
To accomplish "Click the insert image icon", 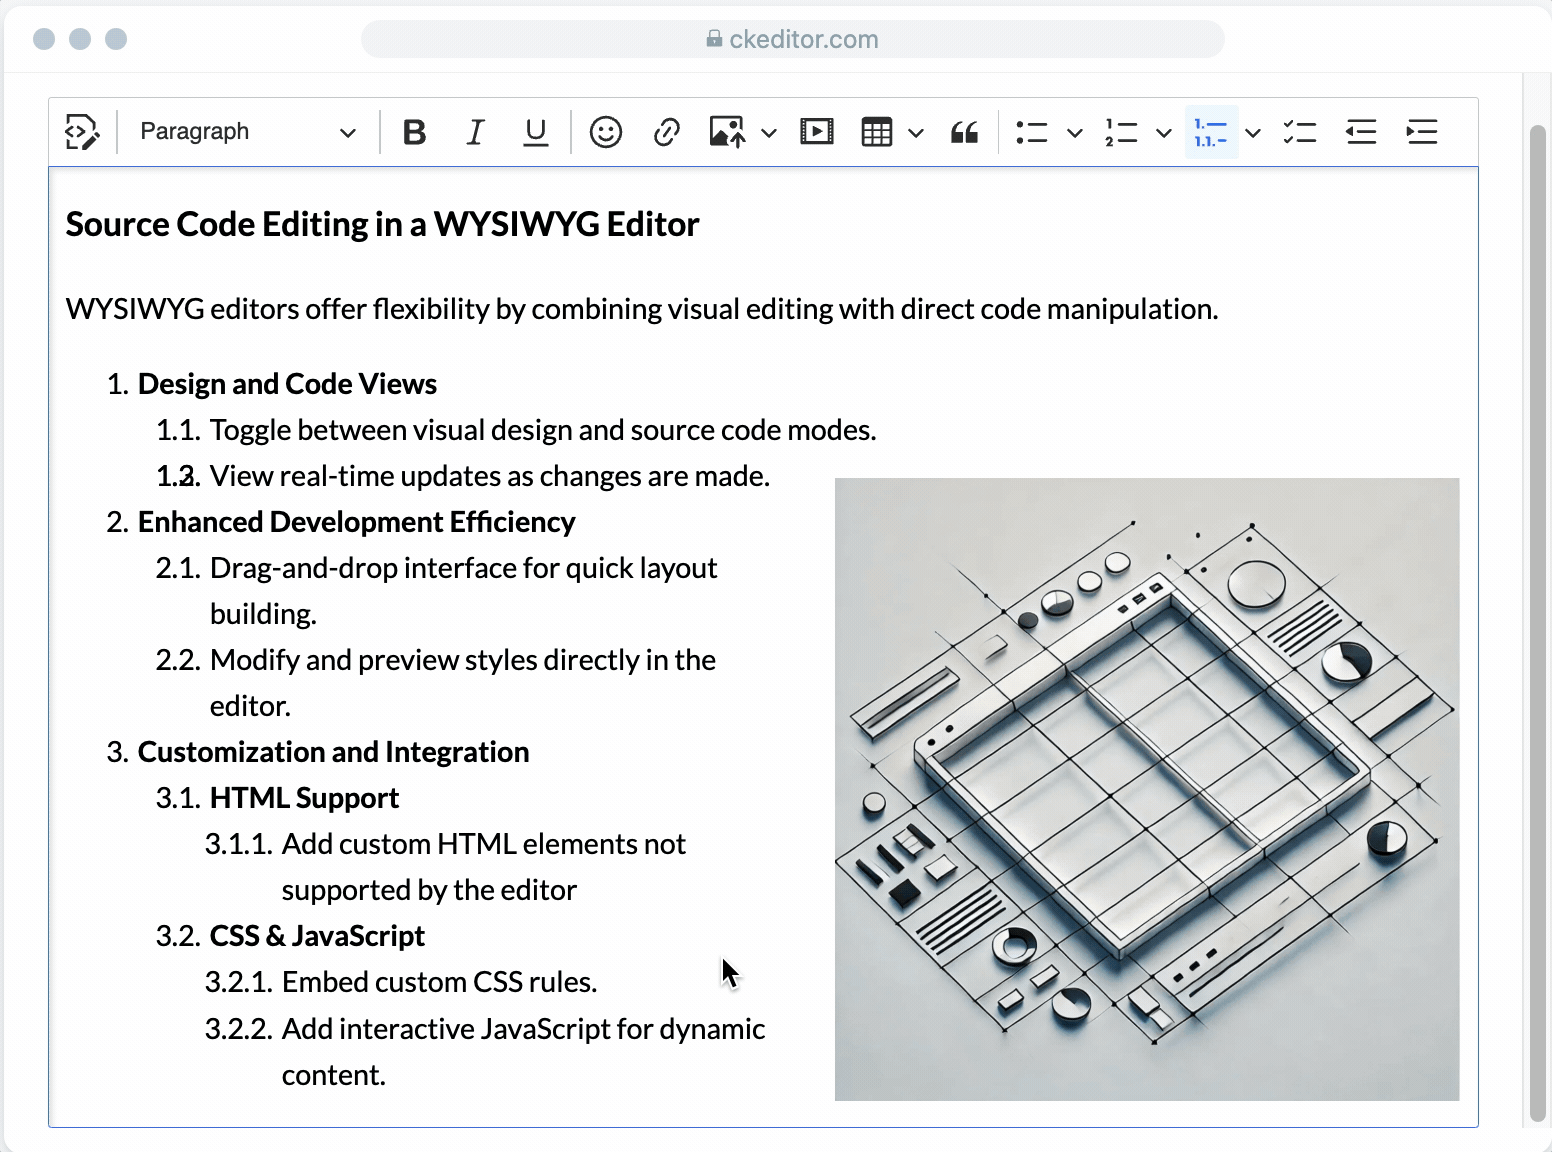I will coord(727,132).
